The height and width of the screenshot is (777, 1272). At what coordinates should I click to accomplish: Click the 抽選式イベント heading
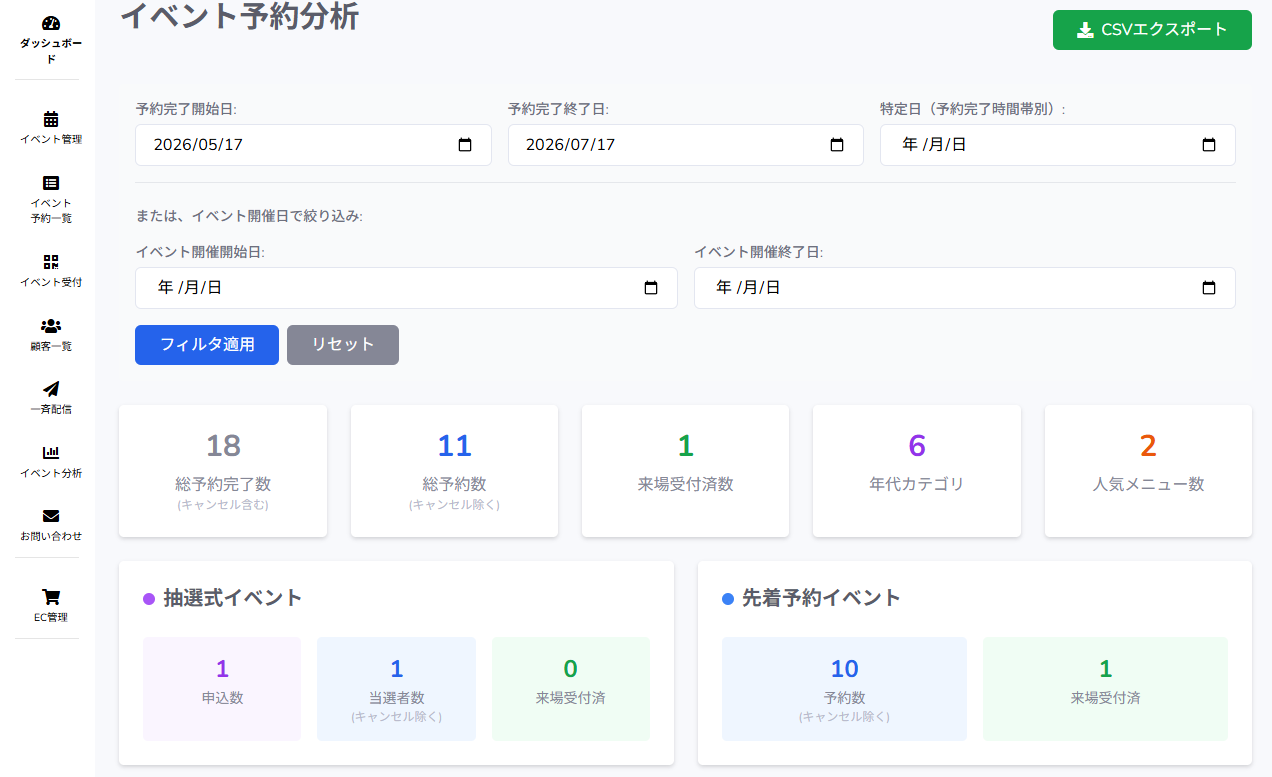233,598
